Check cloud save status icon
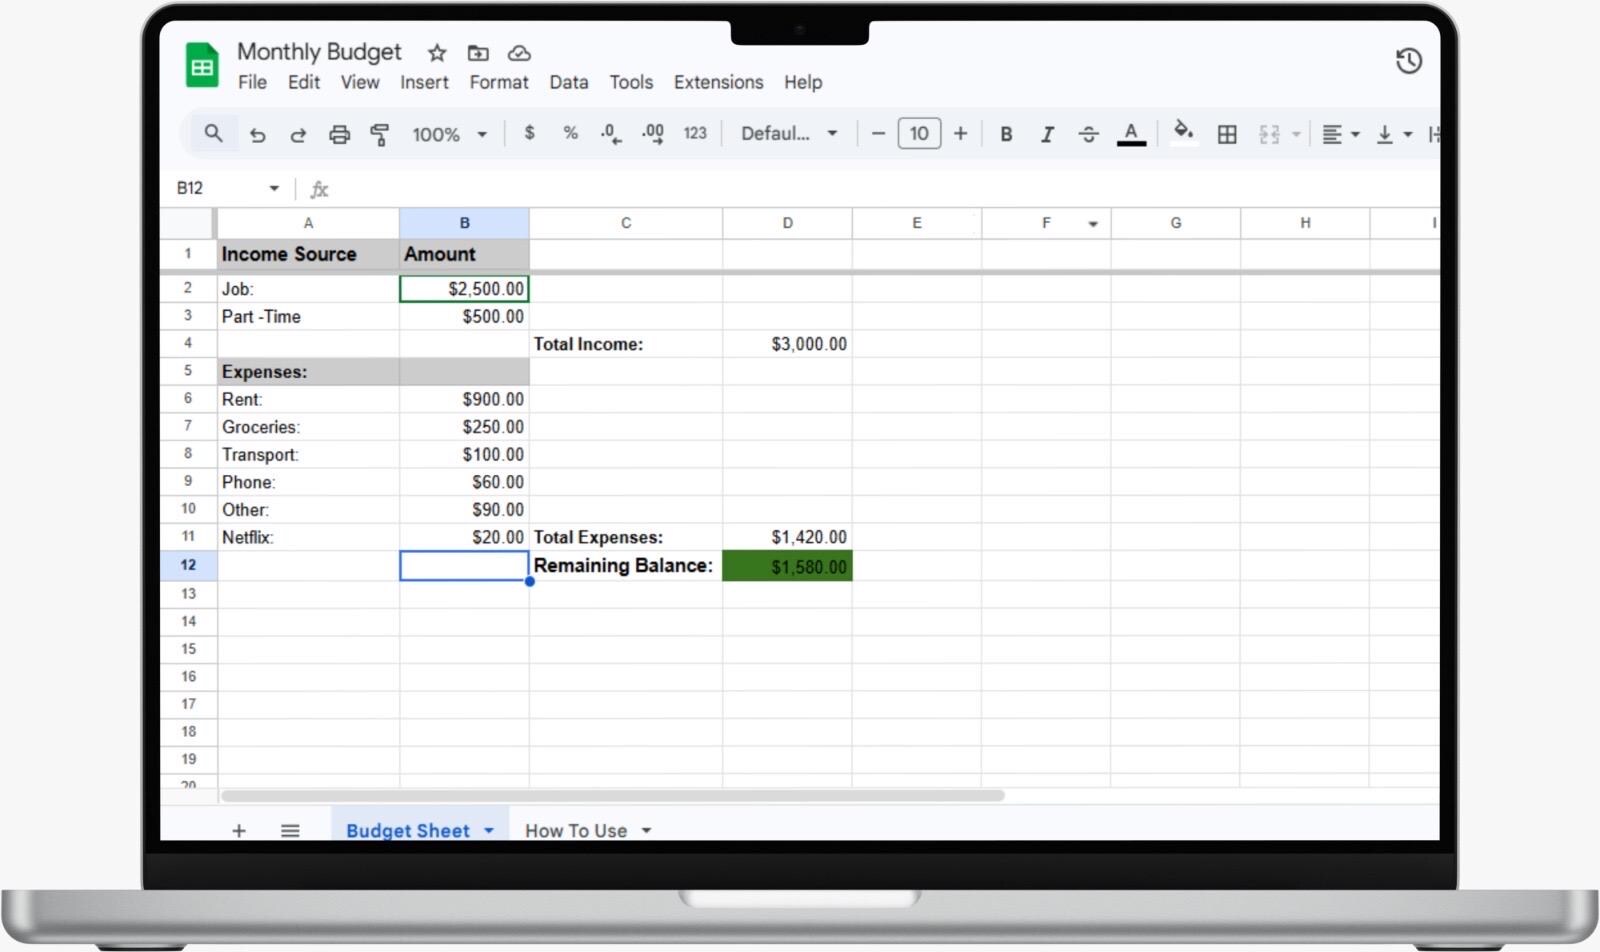 [519, 53]
